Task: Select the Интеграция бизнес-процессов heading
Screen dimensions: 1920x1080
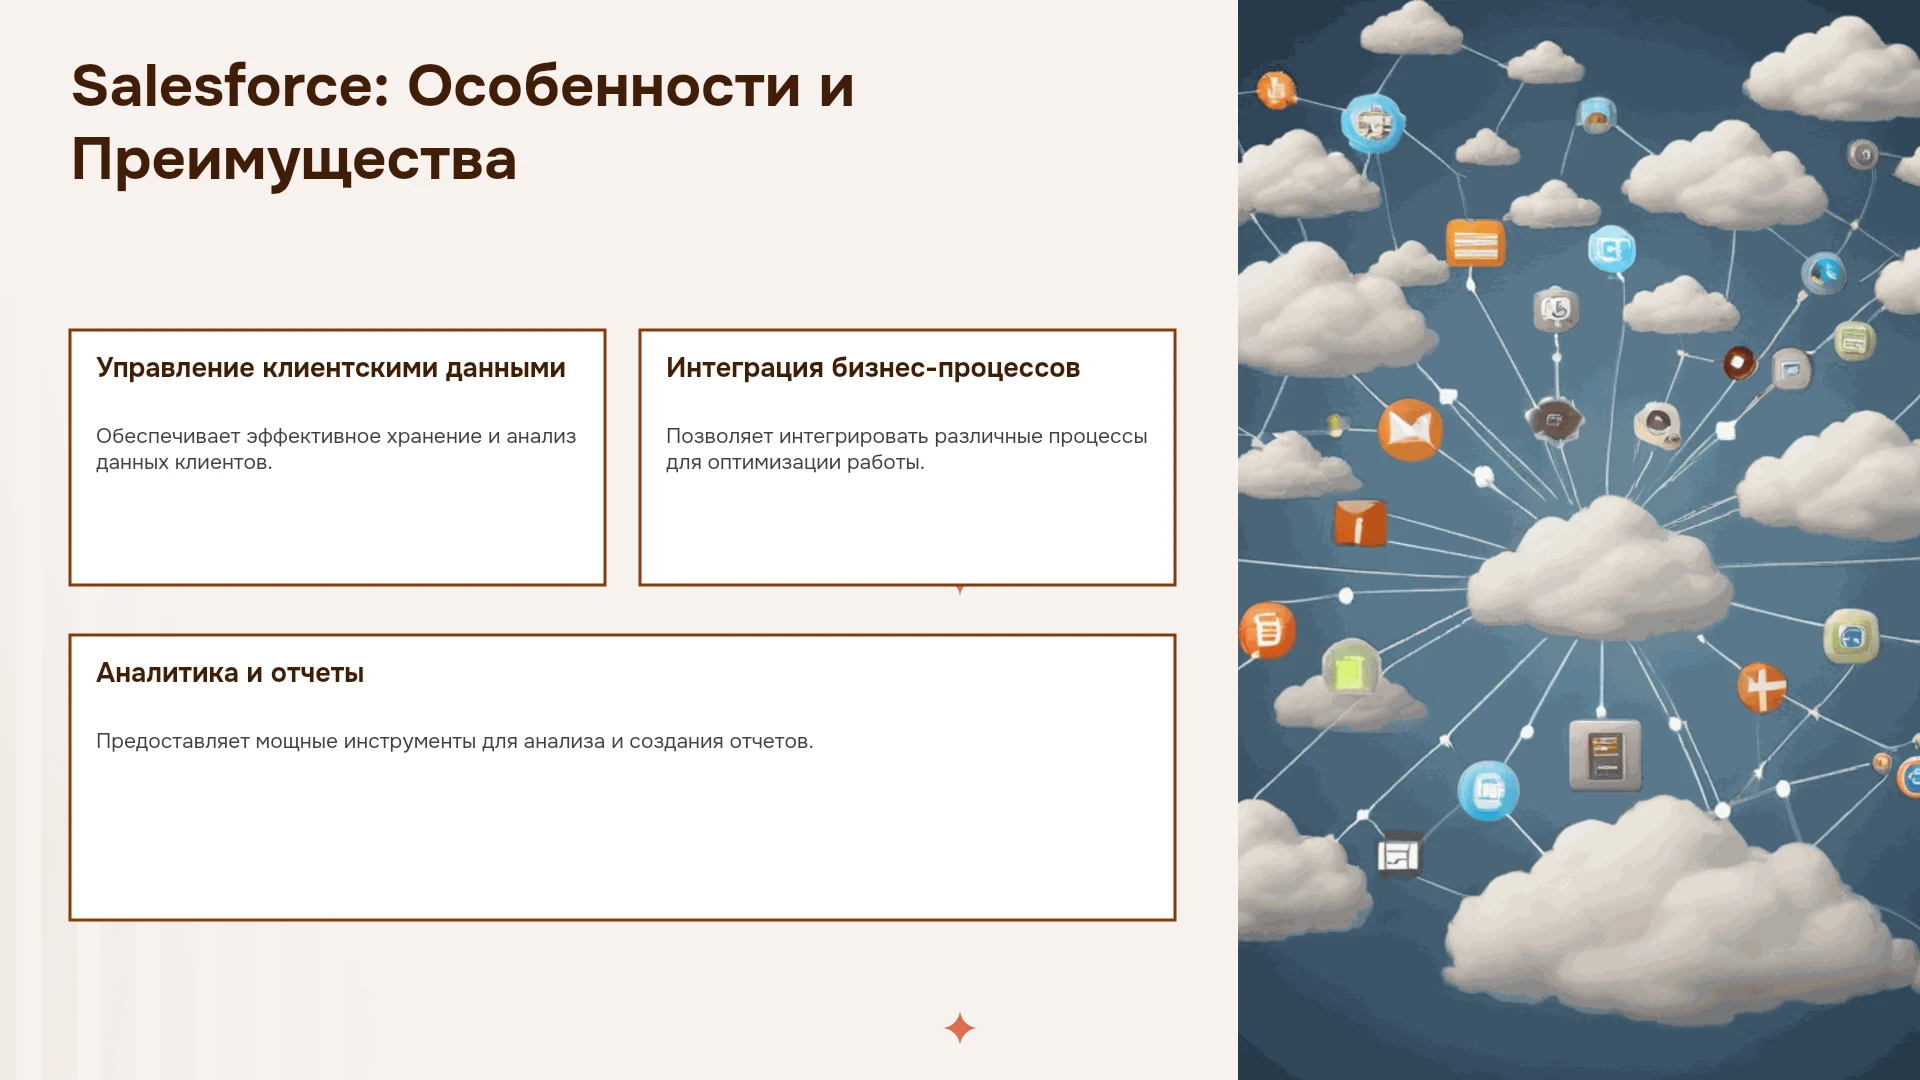Action: tap(873, 368)
